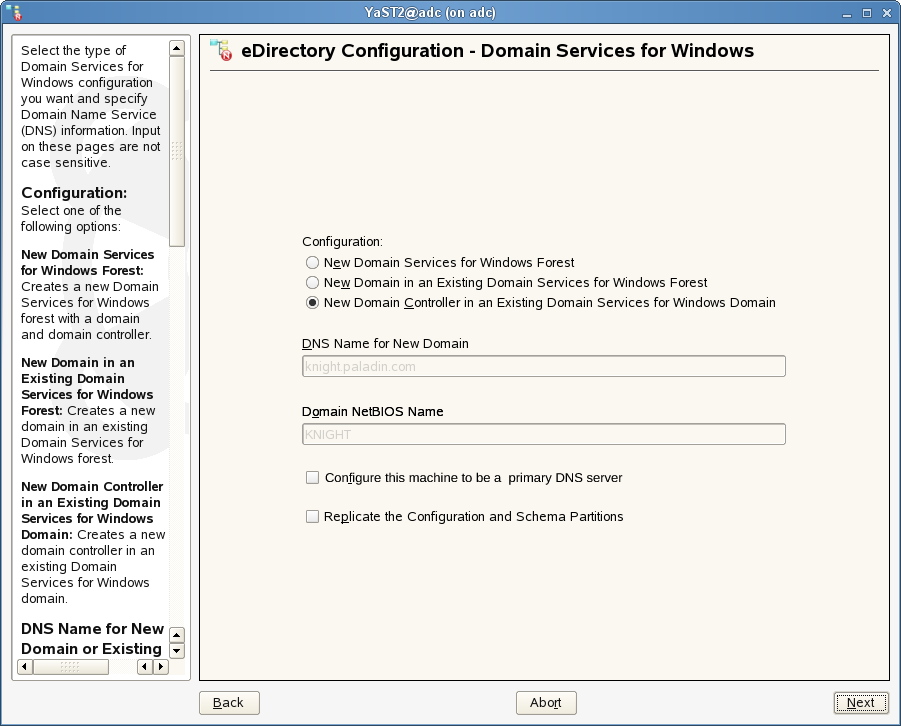Click the DNS Name for New Domain field

coord(544,367)
